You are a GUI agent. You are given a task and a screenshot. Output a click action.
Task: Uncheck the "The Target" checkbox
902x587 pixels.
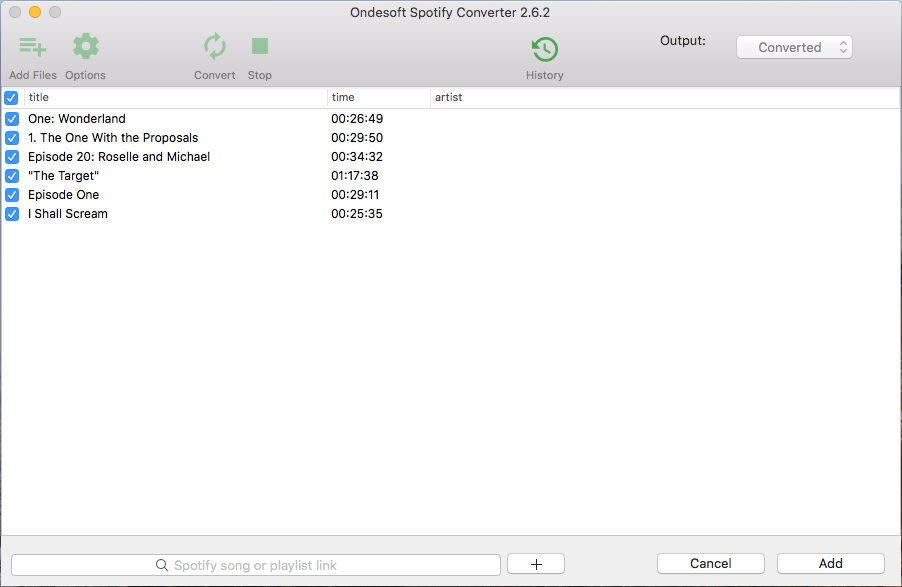12,176
